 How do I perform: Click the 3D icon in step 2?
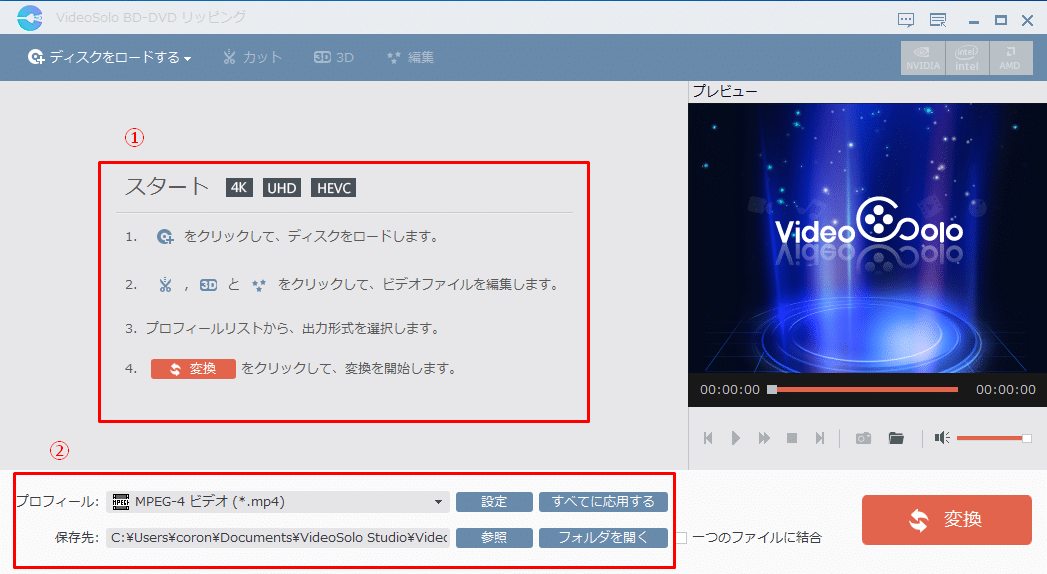[x=208, y=285]
